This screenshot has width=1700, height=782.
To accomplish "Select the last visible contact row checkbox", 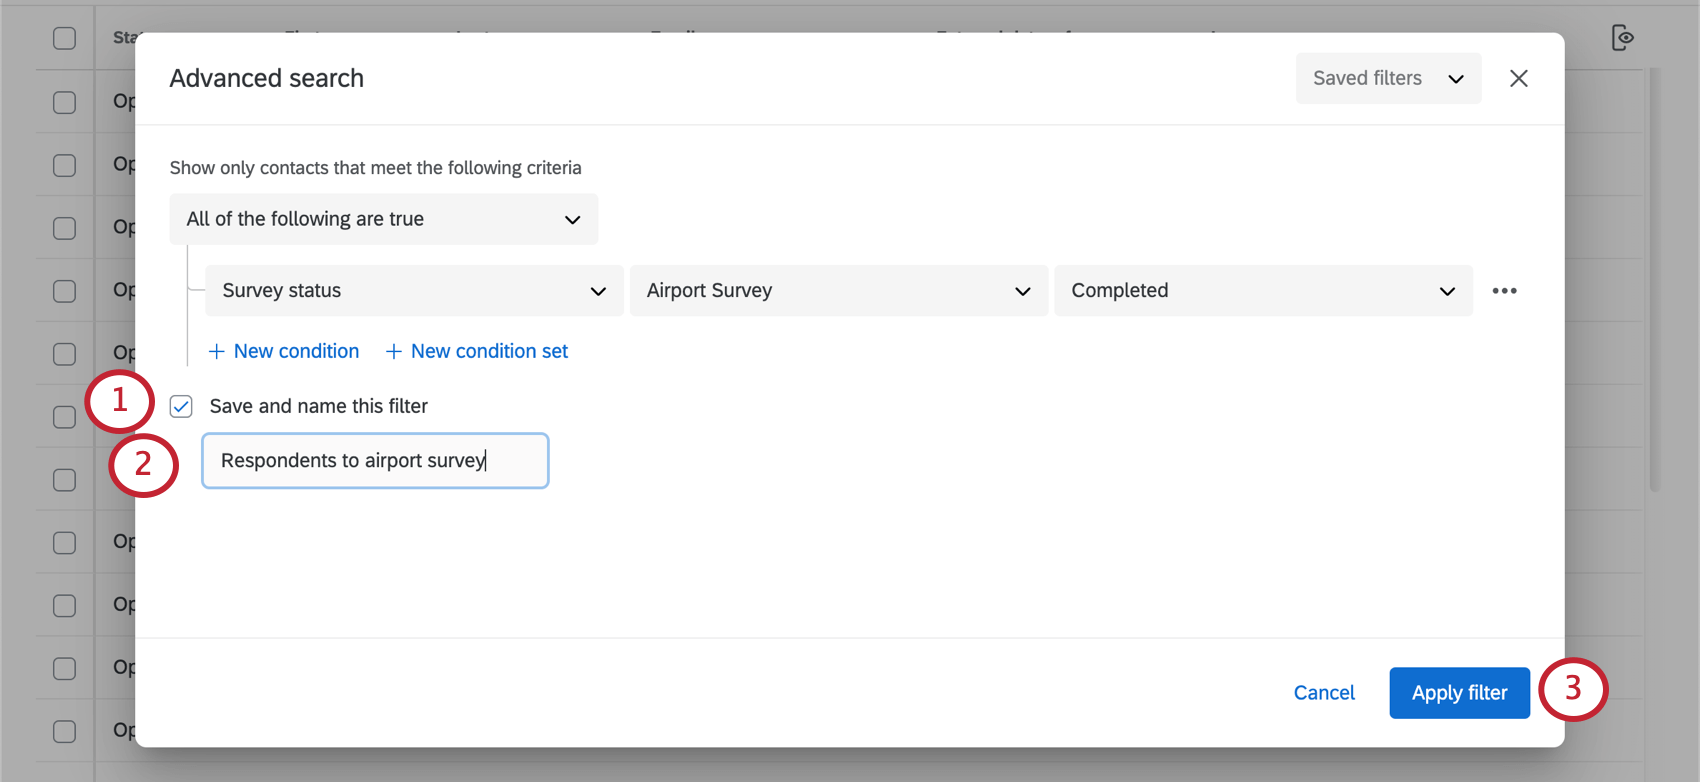I will click(x=64, y=731).
